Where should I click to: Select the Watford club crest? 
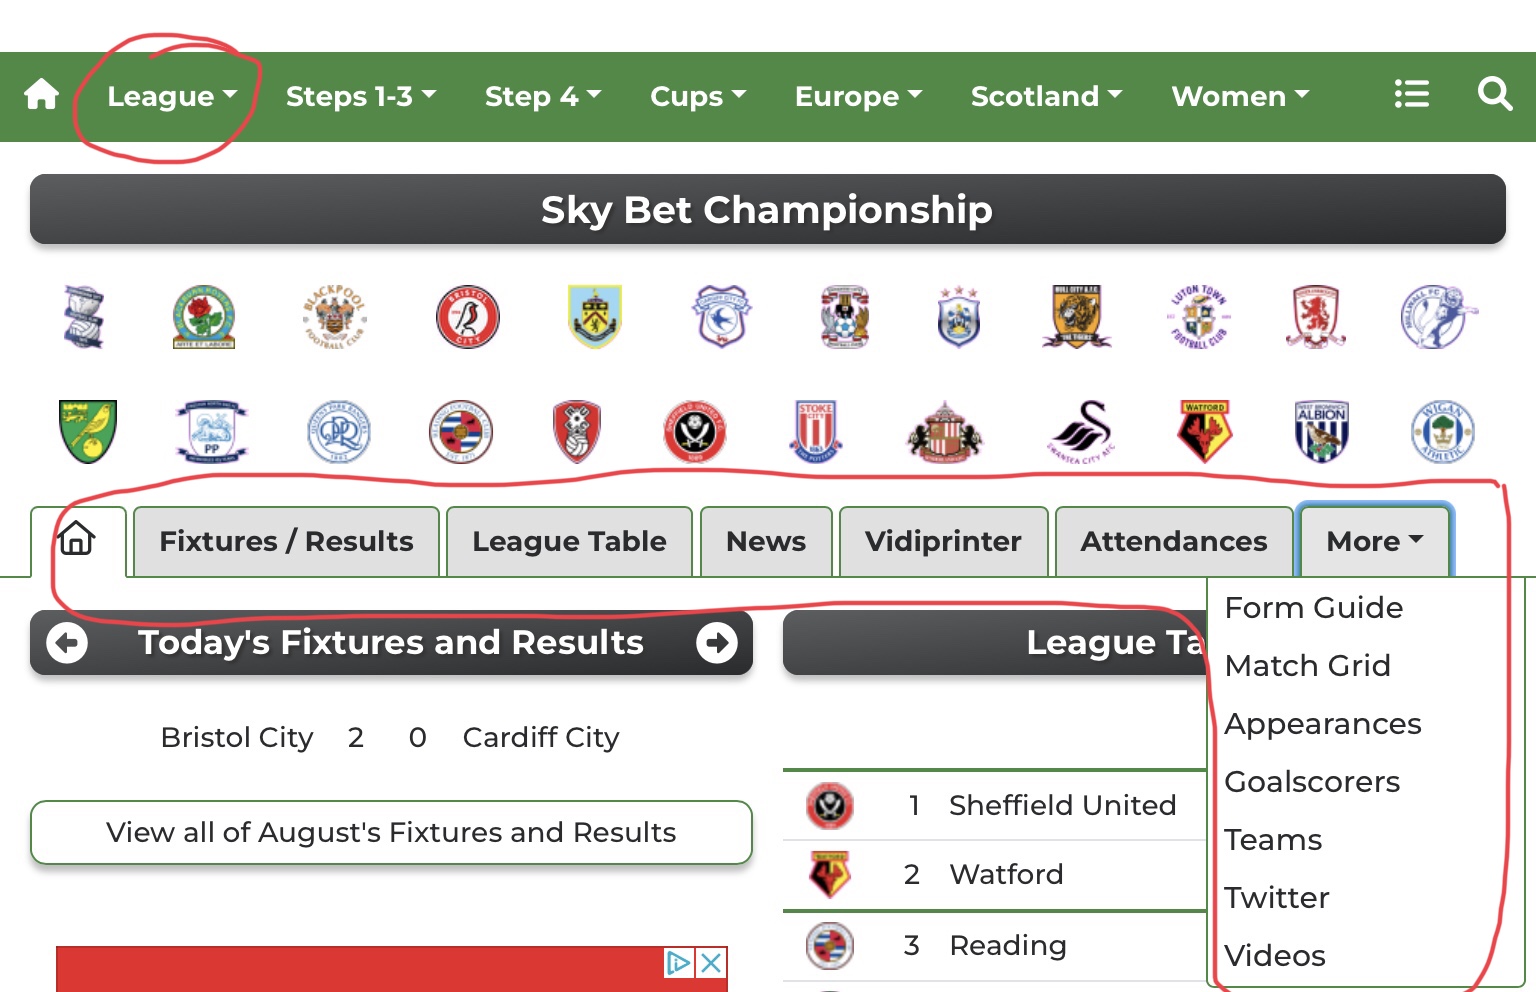point(1204,431)
